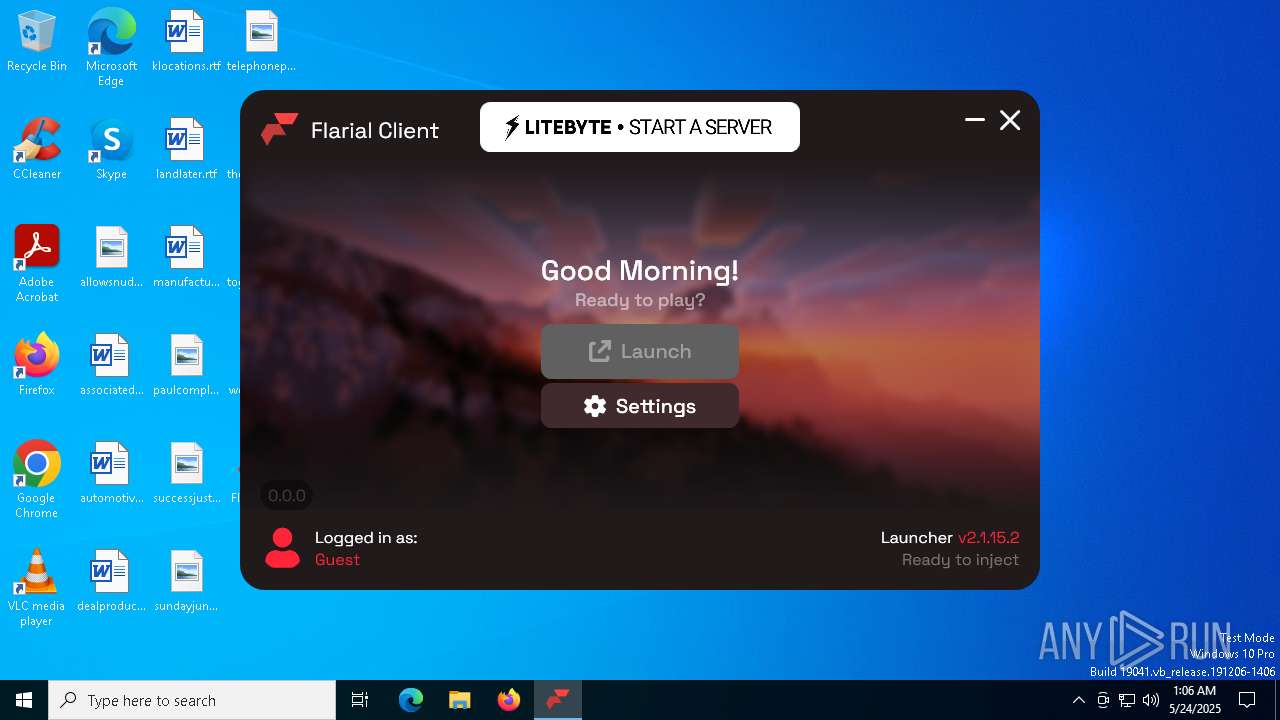Click the Flarial taskbar button

point(558,700)
